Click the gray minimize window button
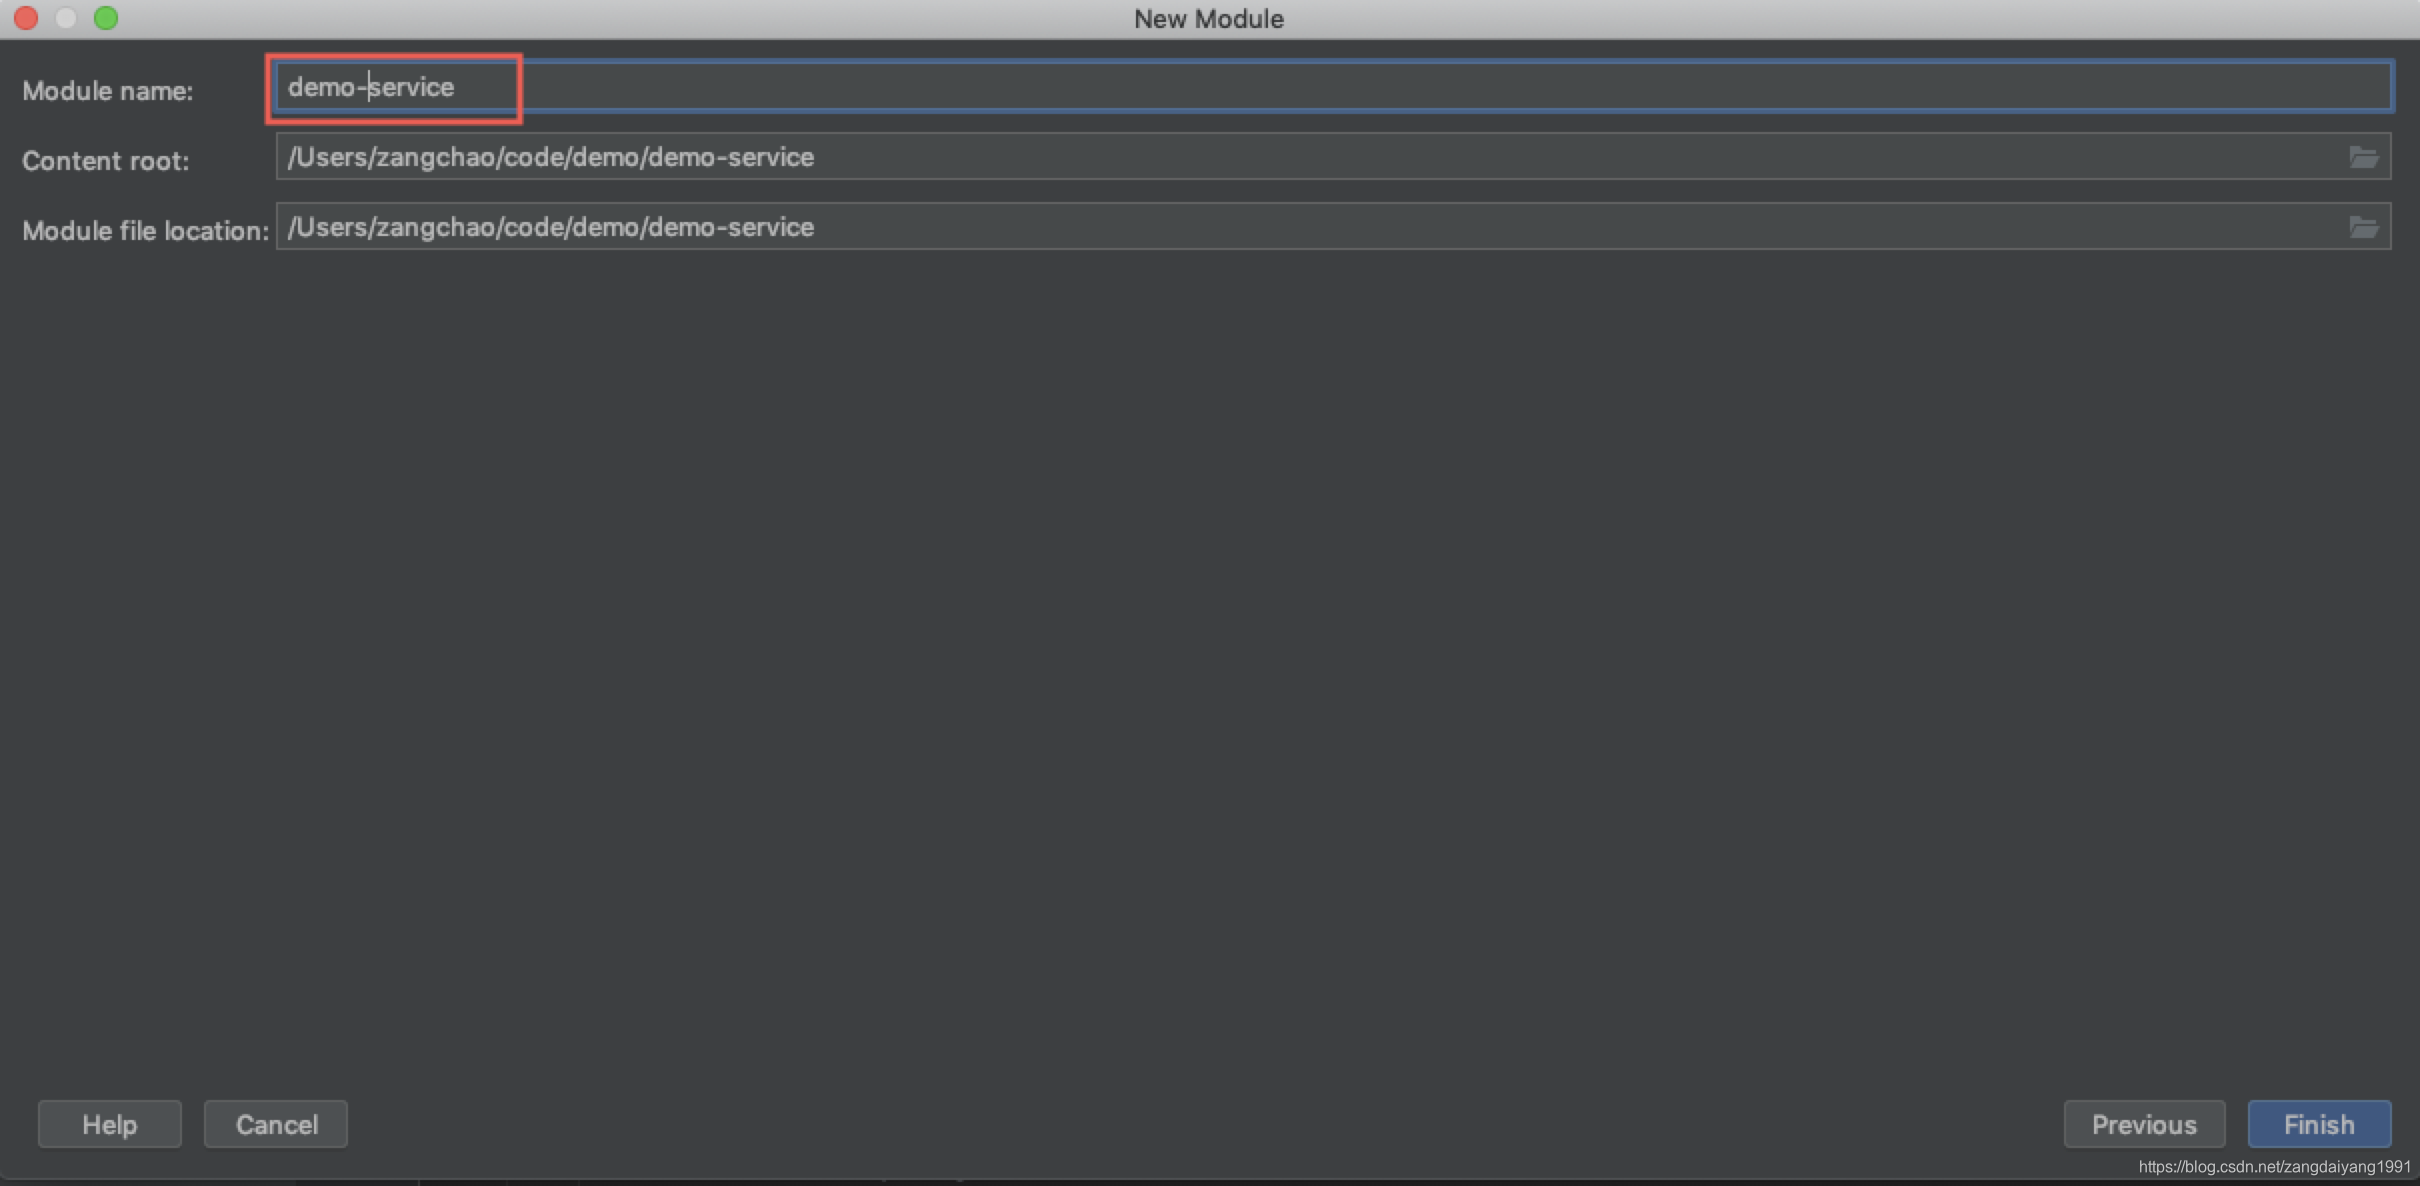Screen dimensions: 2420x1186 (66, 18)
